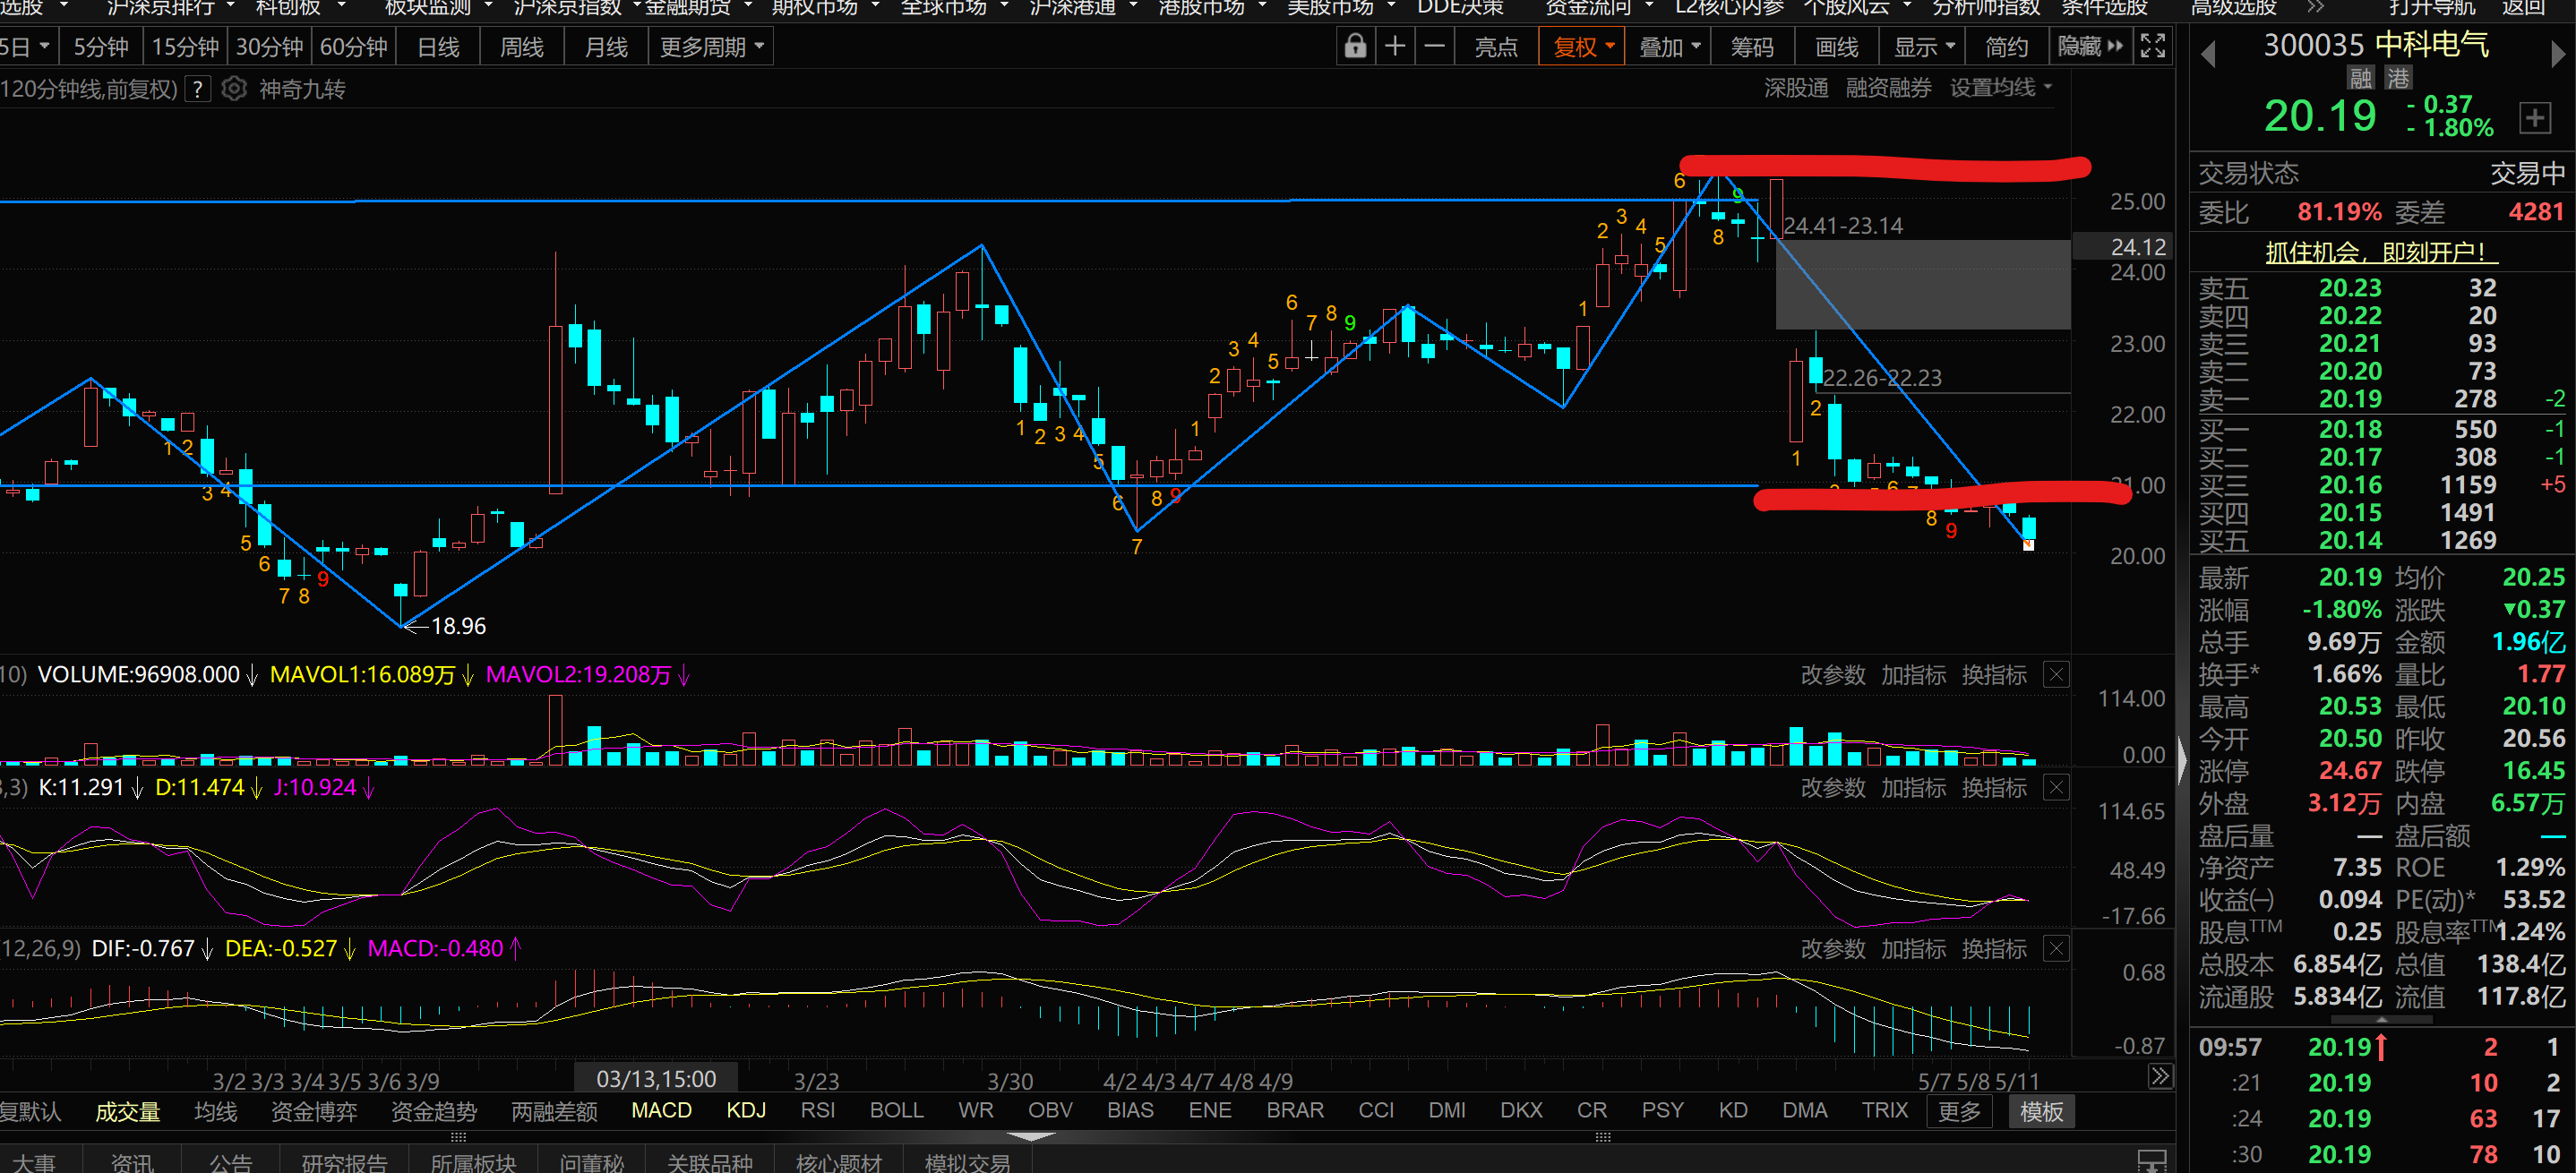Viewport: 2576px width, 1173px height.
Task: Switch to 60分钟 period chart
Action: 353,47
